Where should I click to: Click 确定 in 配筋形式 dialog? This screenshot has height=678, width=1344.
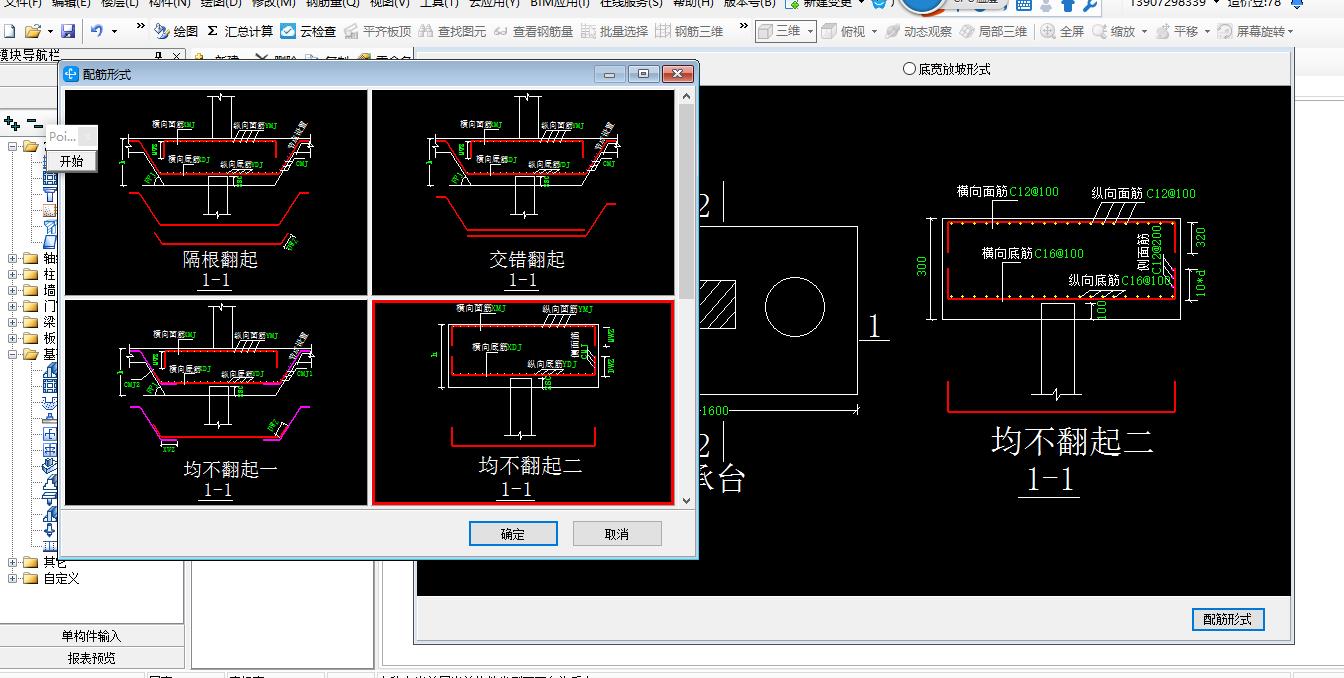click(x=513, y=534)
